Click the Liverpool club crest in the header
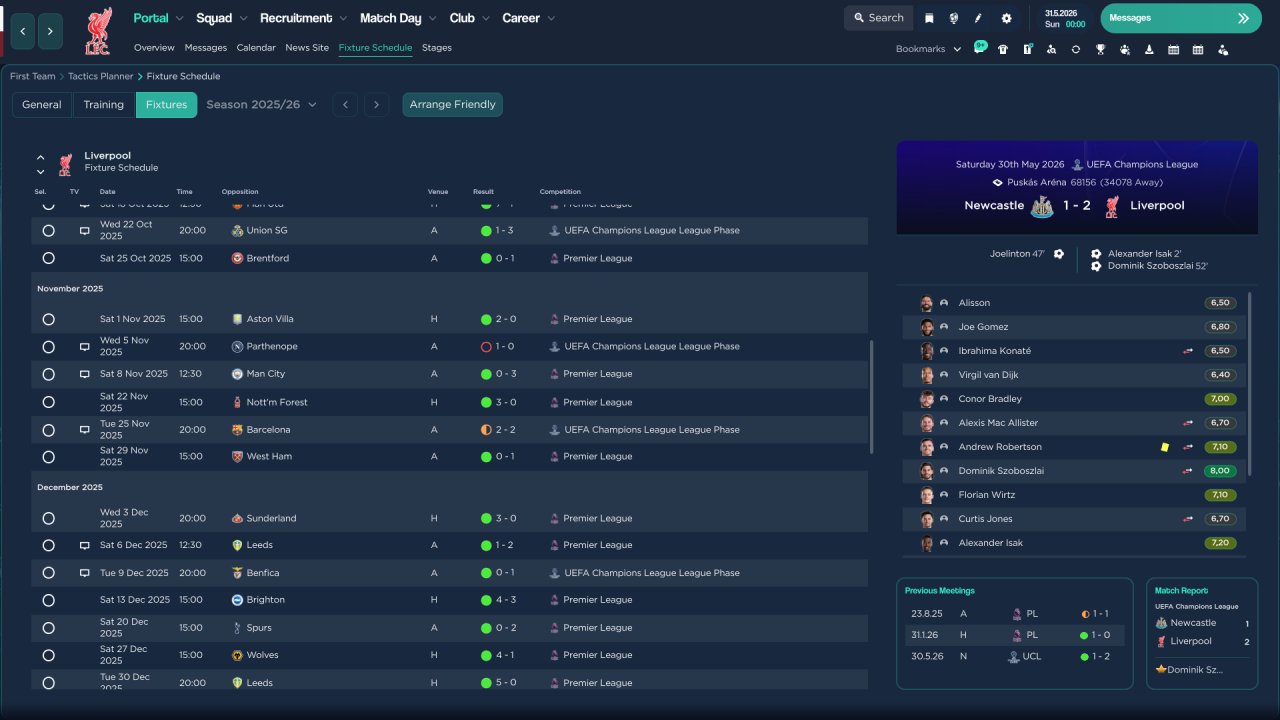Screen dimensions: 1280x720 (x=98, y=30)
